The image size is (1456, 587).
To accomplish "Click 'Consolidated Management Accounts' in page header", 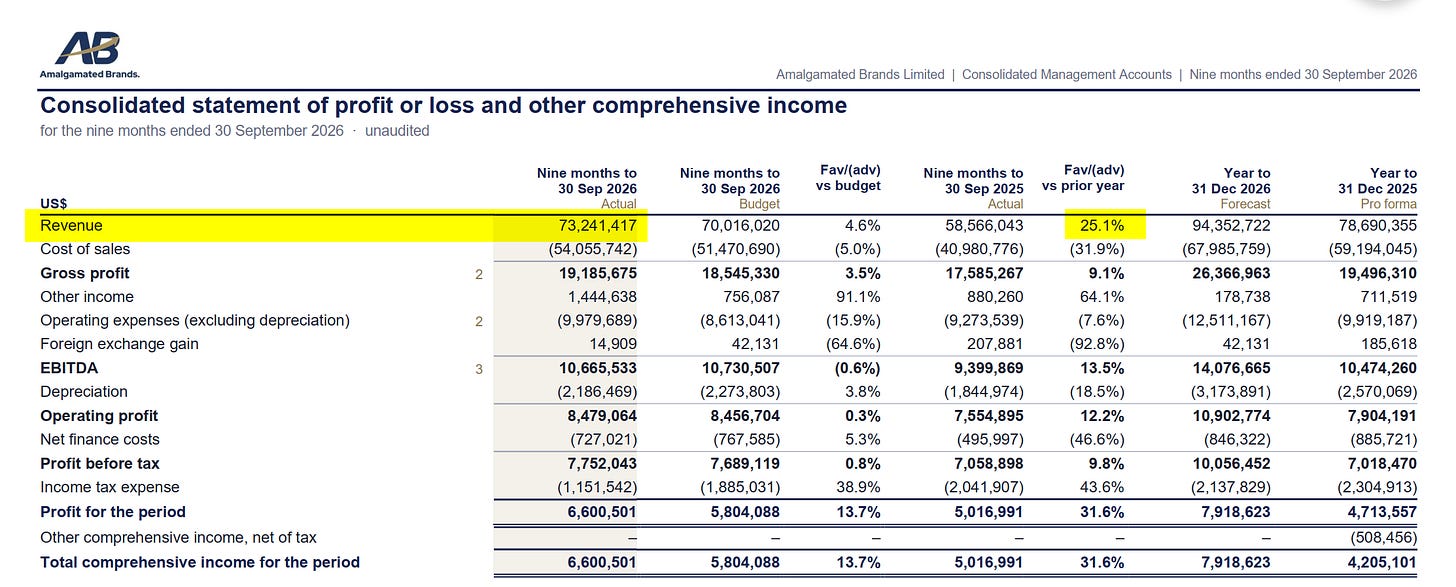I will click(1067, 74).
